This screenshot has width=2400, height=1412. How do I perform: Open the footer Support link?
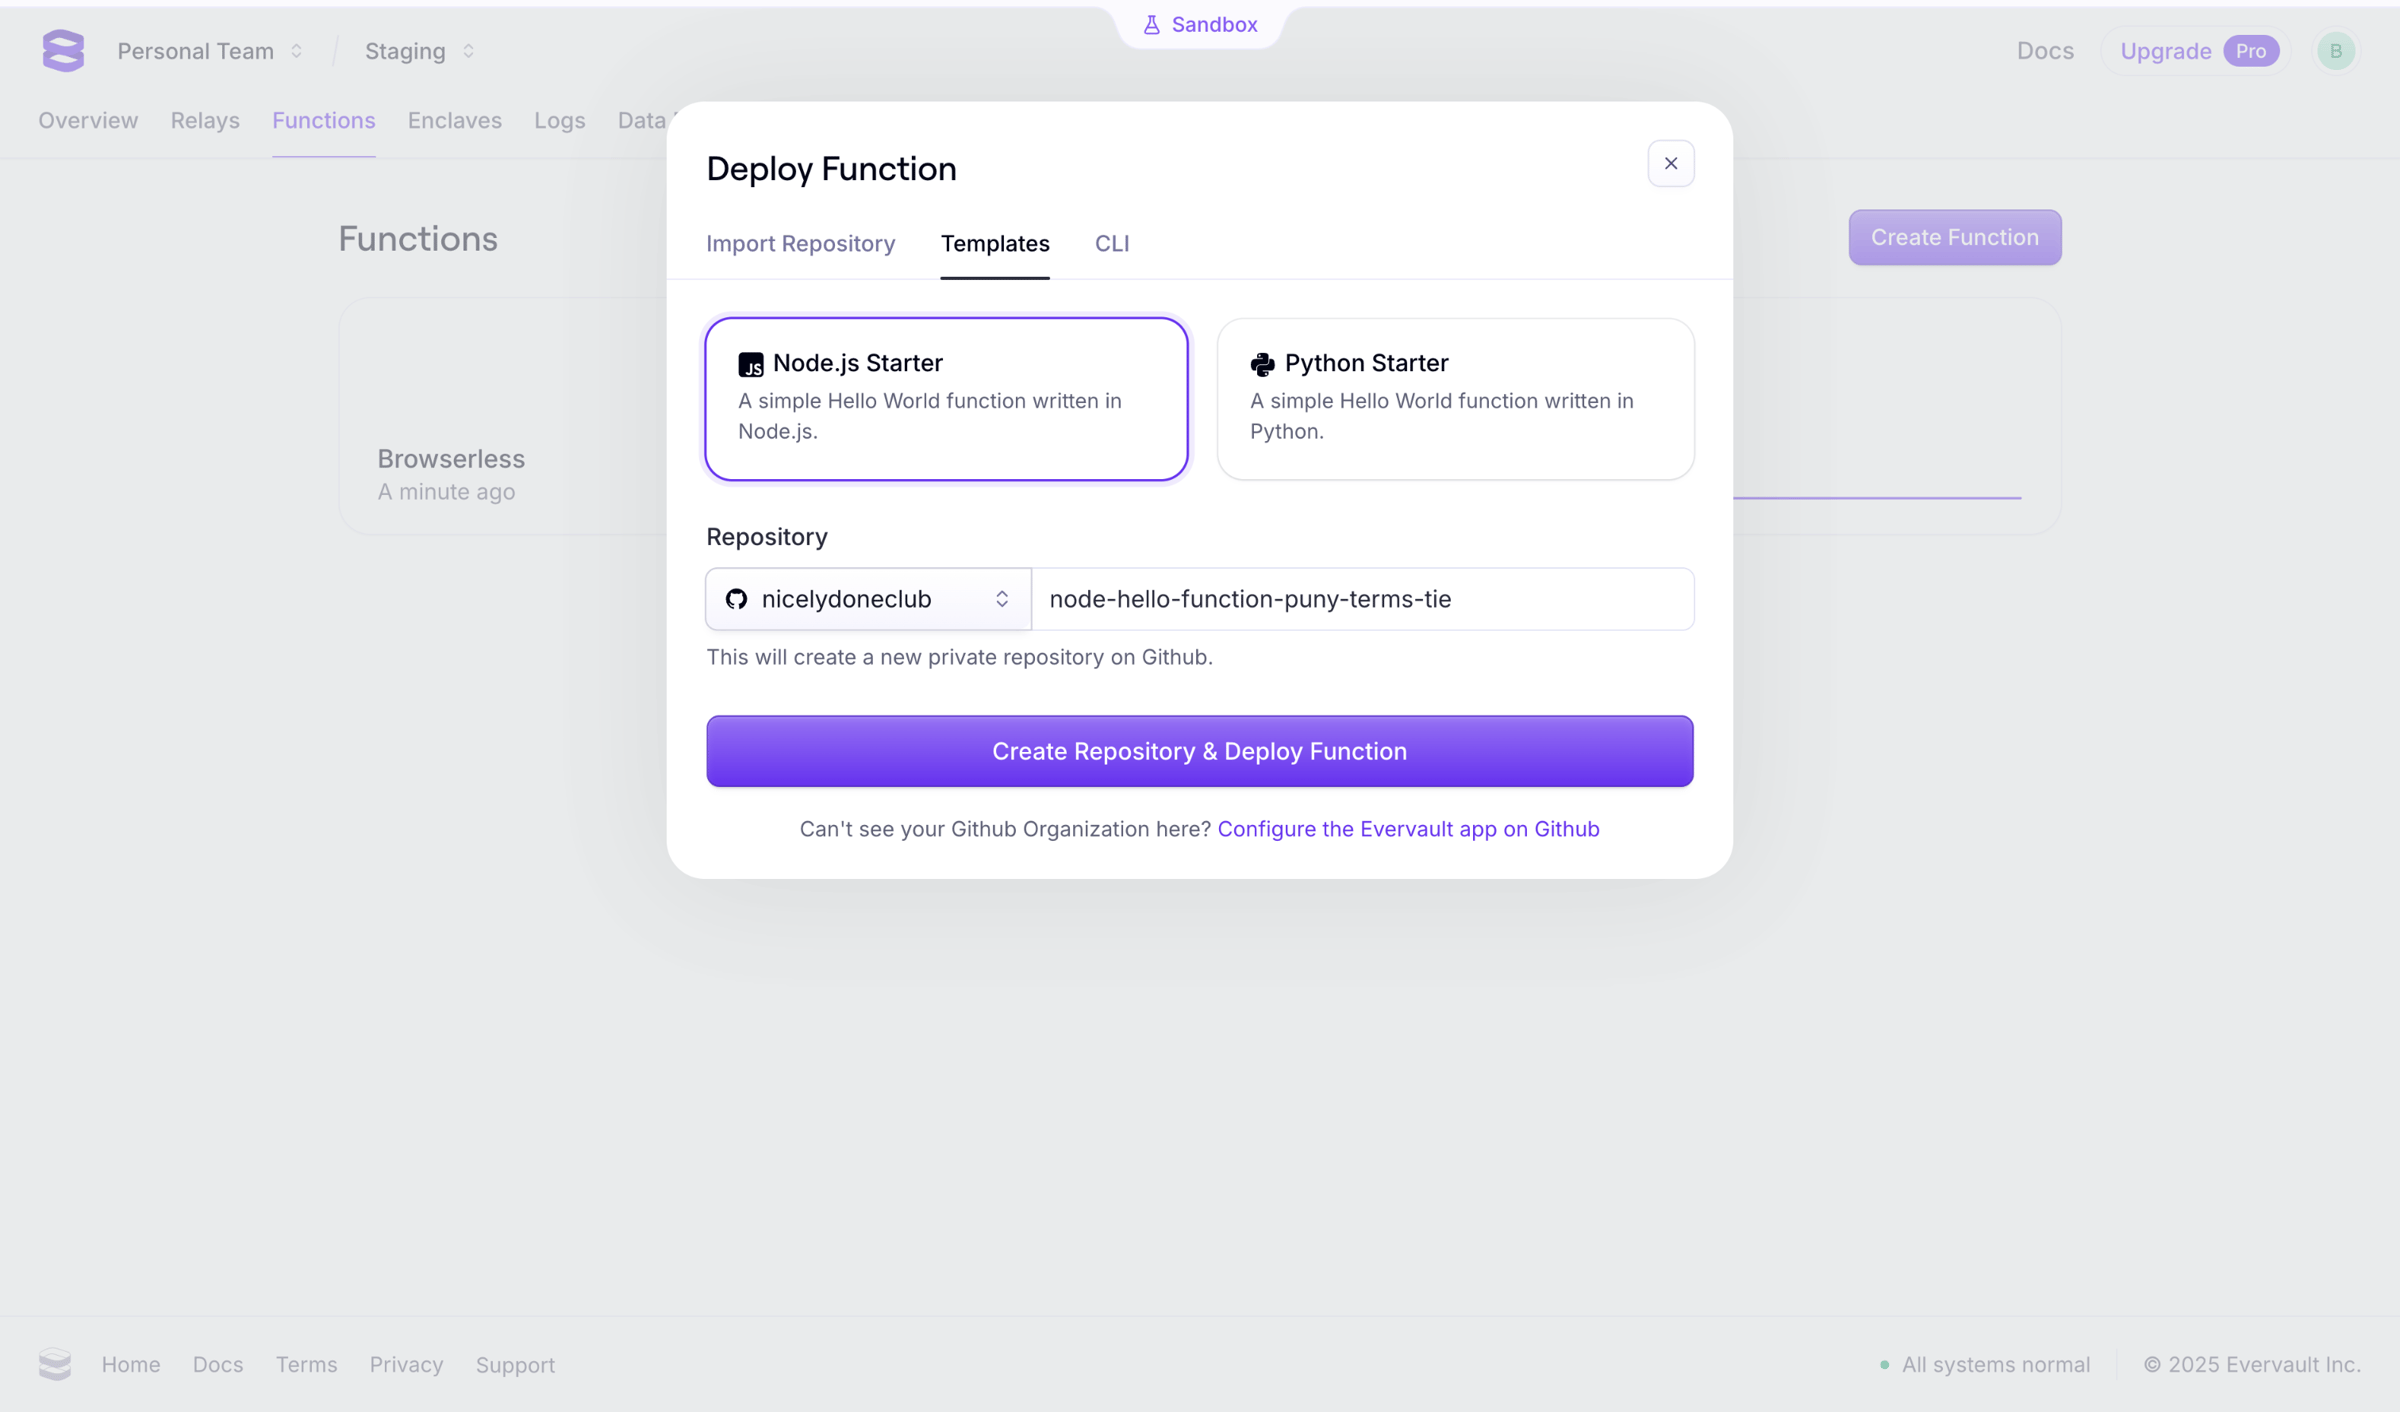click(x=515, y=1365)
